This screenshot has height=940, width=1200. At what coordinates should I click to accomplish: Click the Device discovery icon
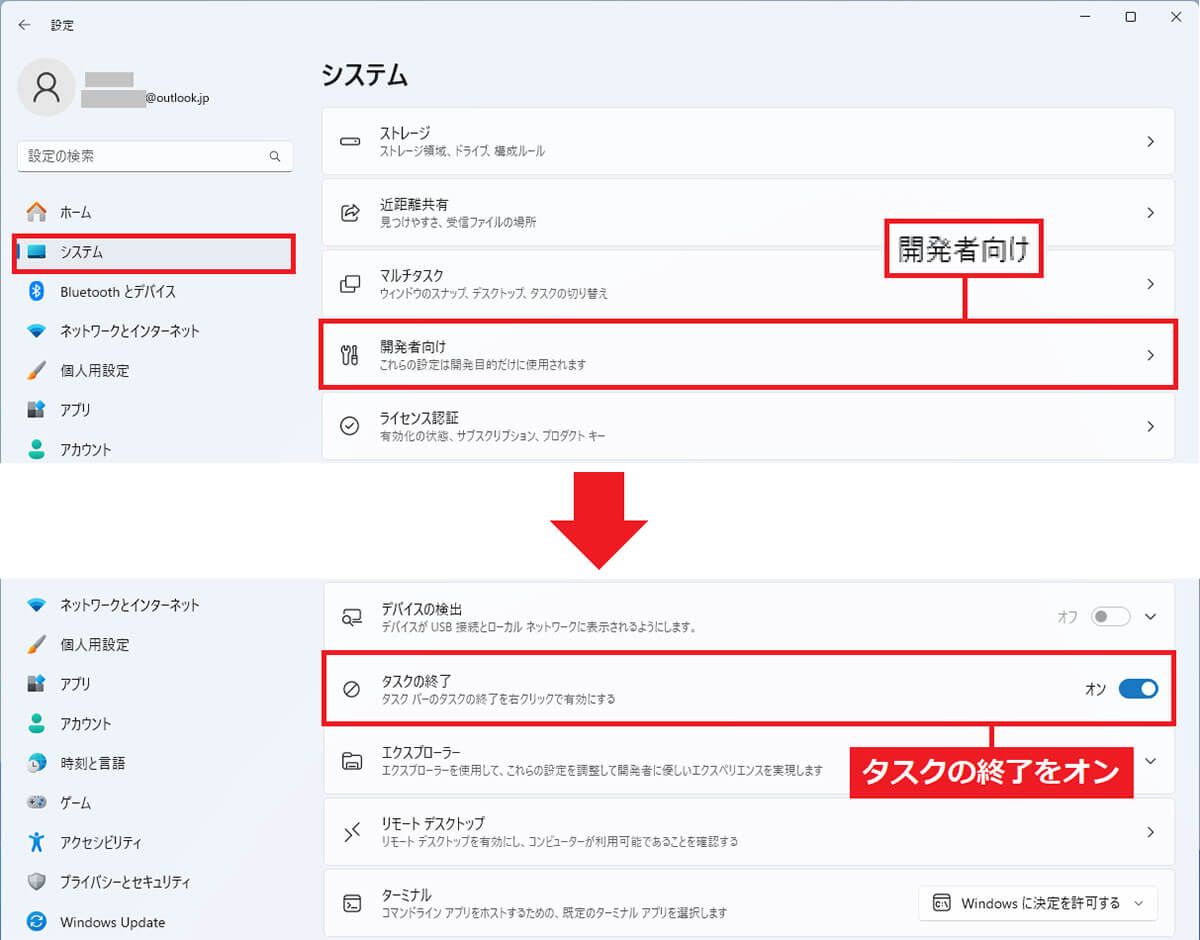(352, 617)
